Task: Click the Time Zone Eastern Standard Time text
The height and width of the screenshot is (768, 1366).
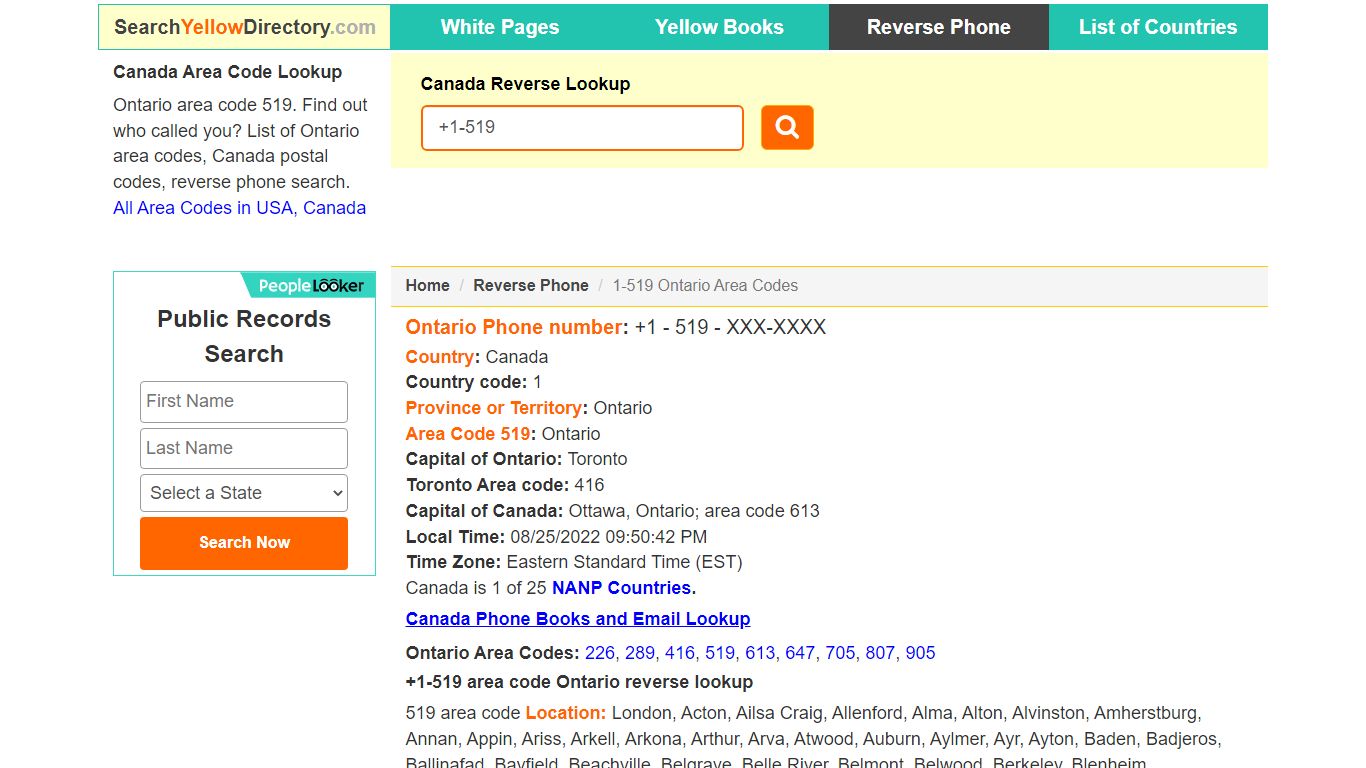Action: (624, 562)
